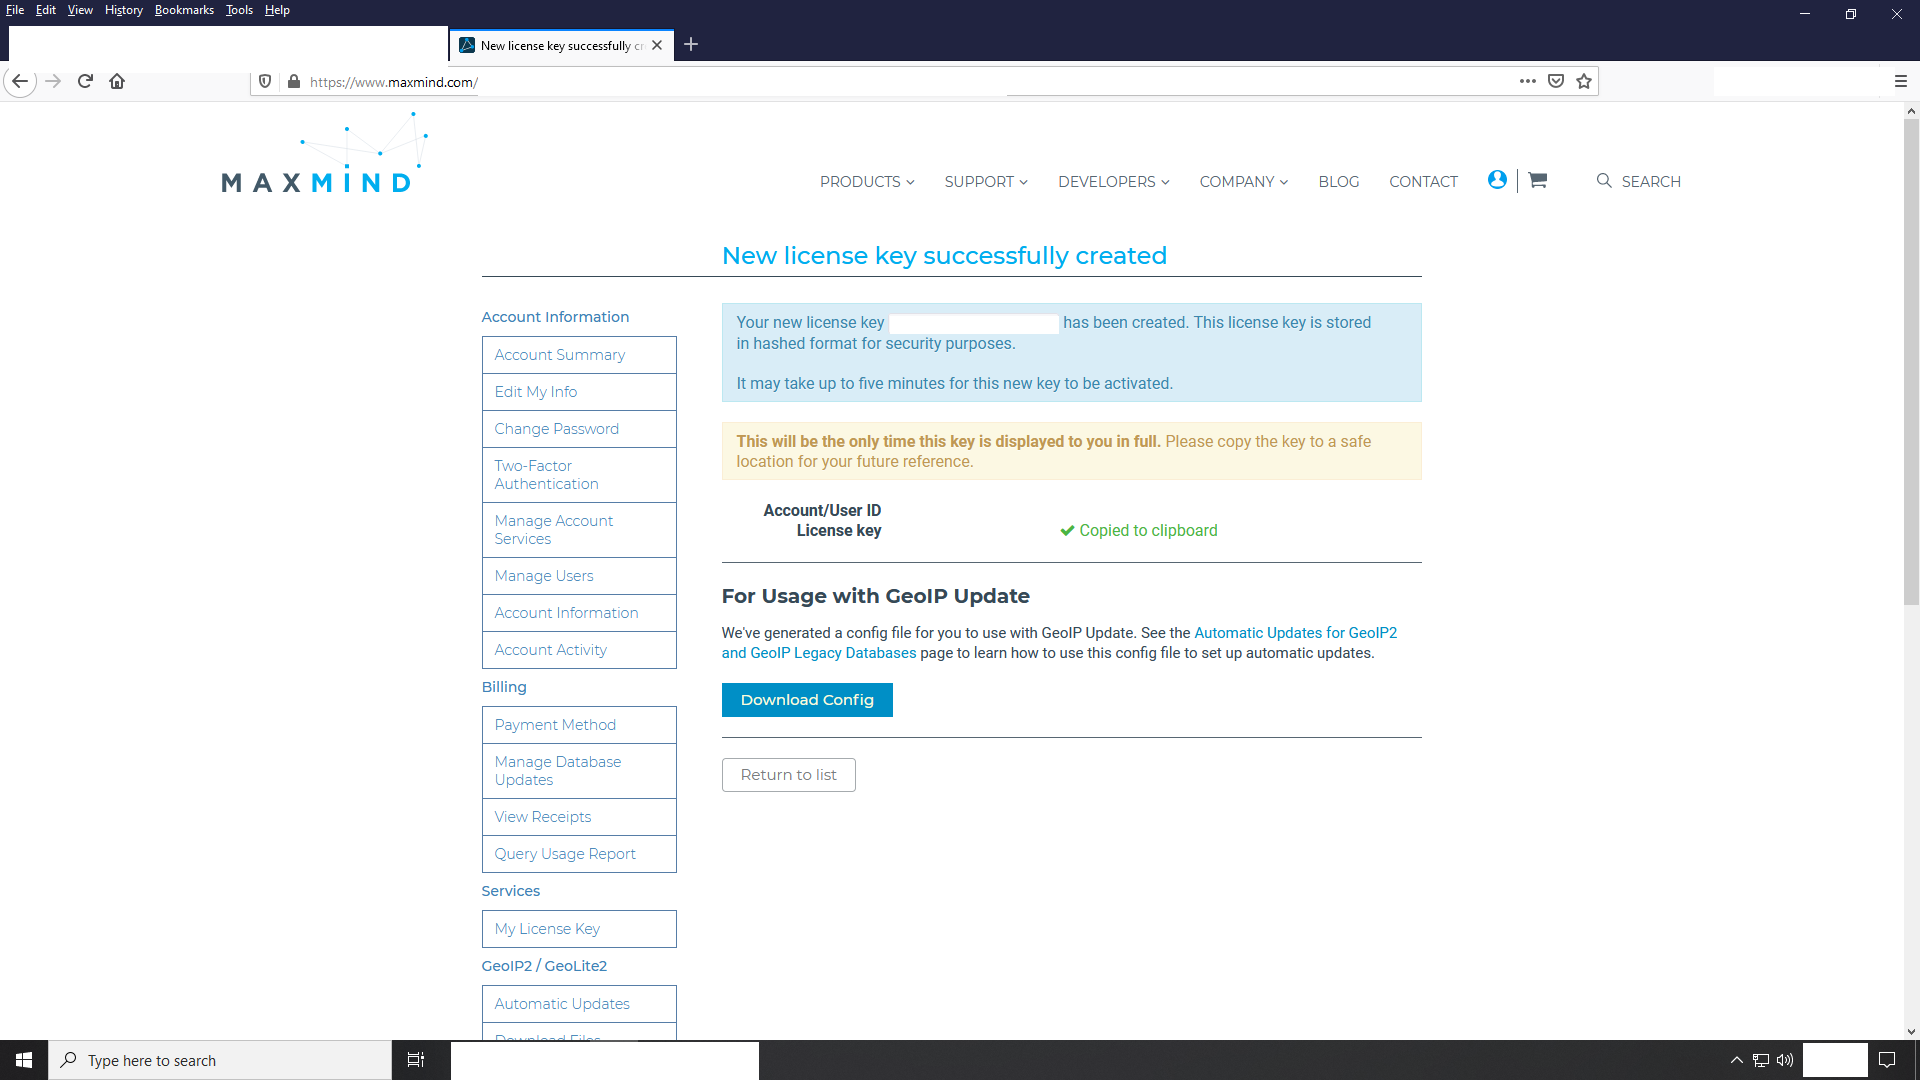The height and width of the screenshot is (1080, 1920).
Task: Open Account Summary in the sidebar
Action: click(579, 355)
